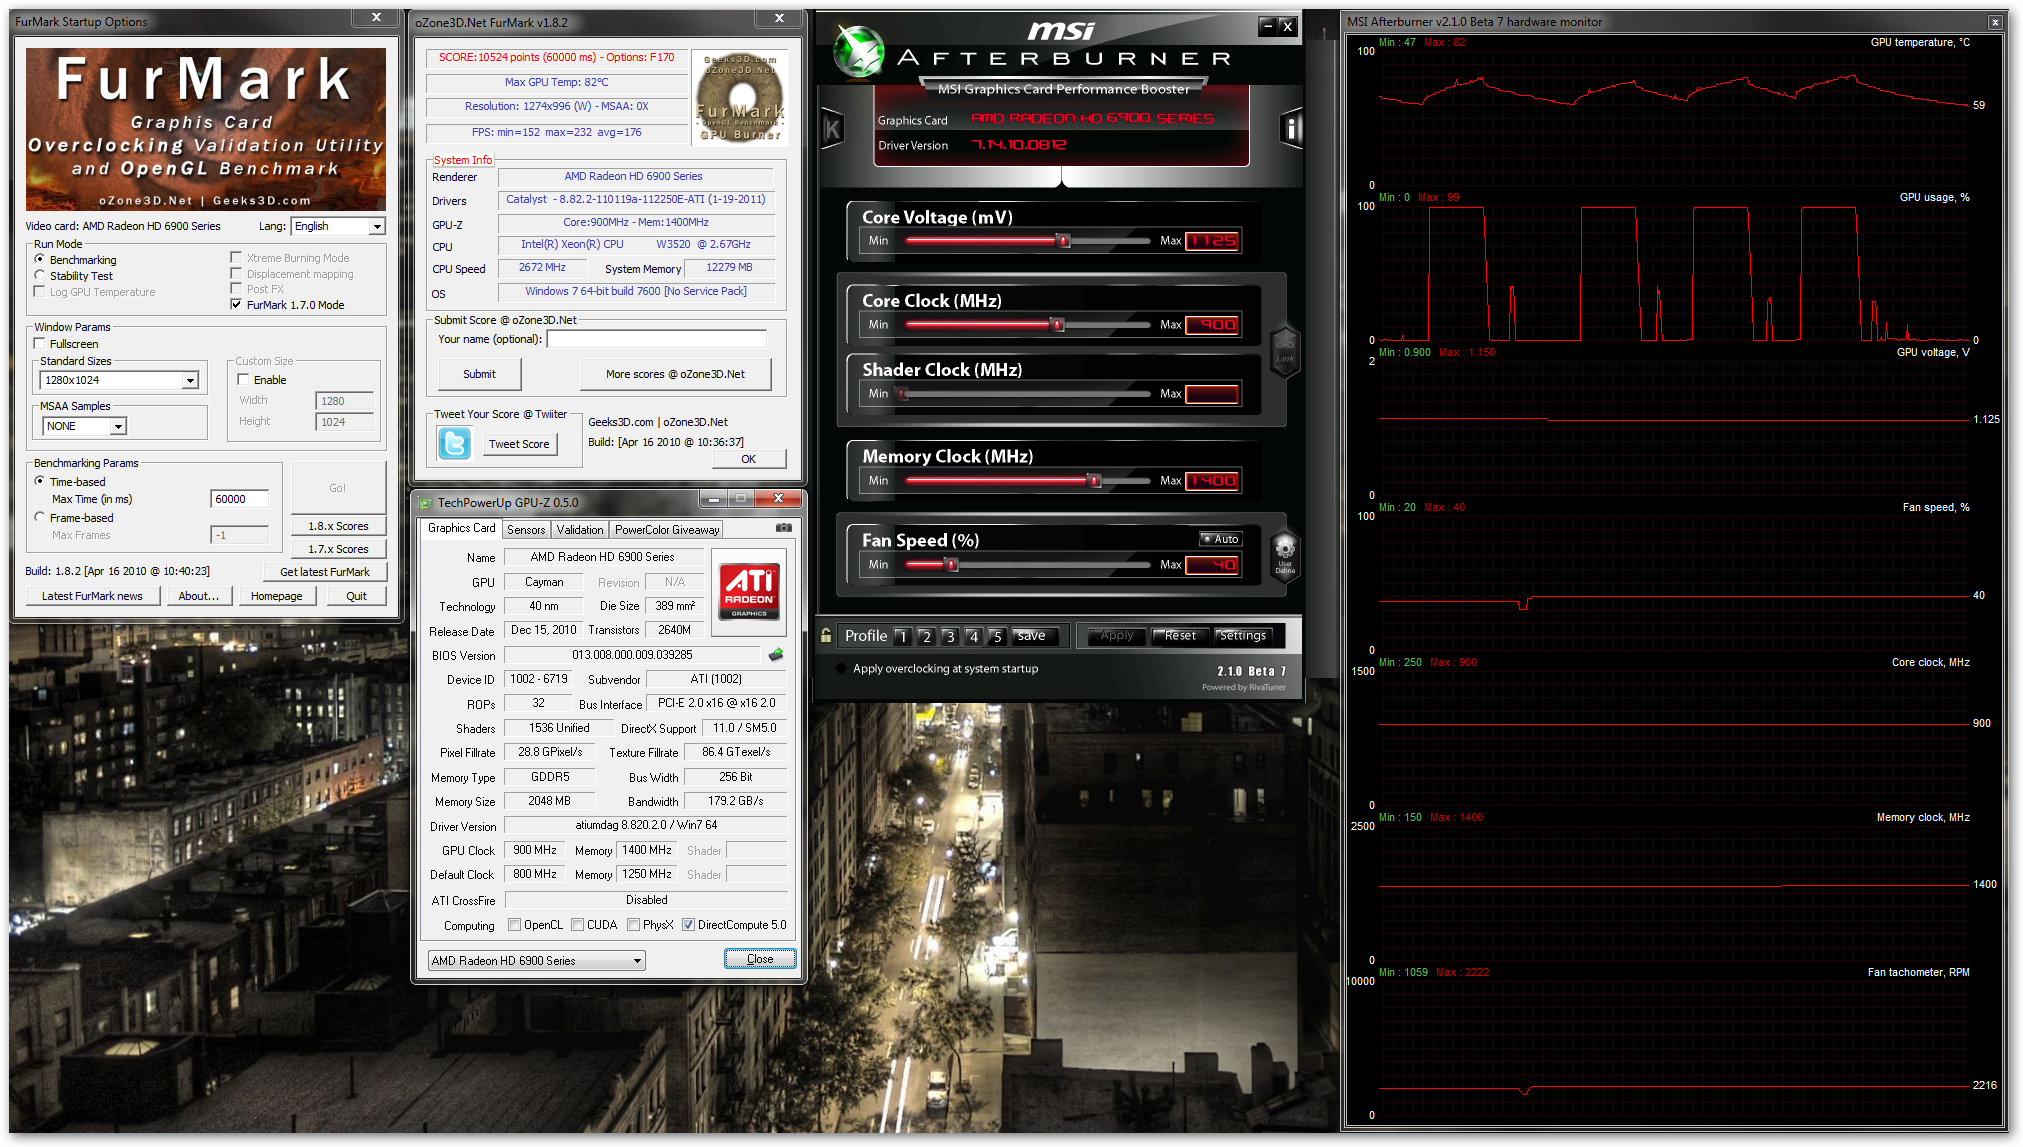Click the Kombustor K icon in Afterburner

832,128
